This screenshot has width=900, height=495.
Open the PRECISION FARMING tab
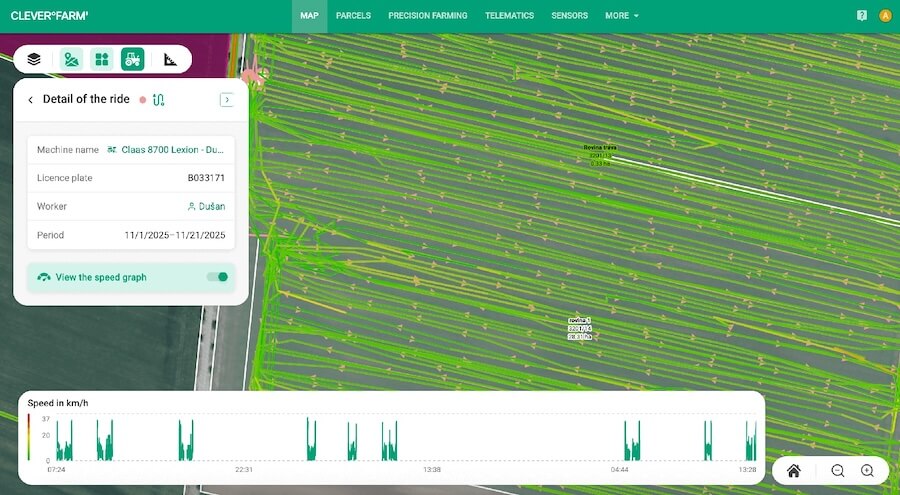(x=428, y=16)
